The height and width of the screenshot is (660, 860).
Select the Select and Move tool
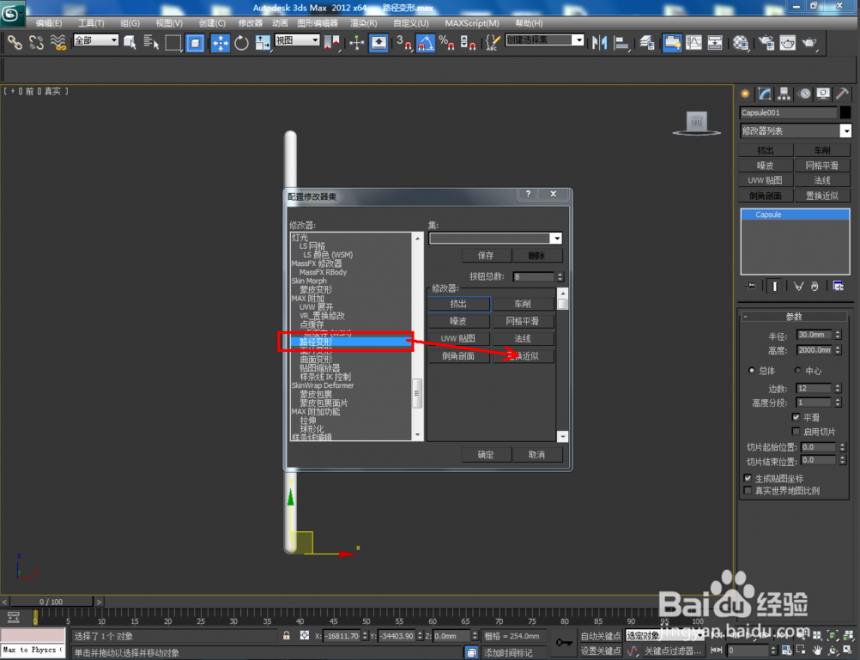[x=220, y=43]
